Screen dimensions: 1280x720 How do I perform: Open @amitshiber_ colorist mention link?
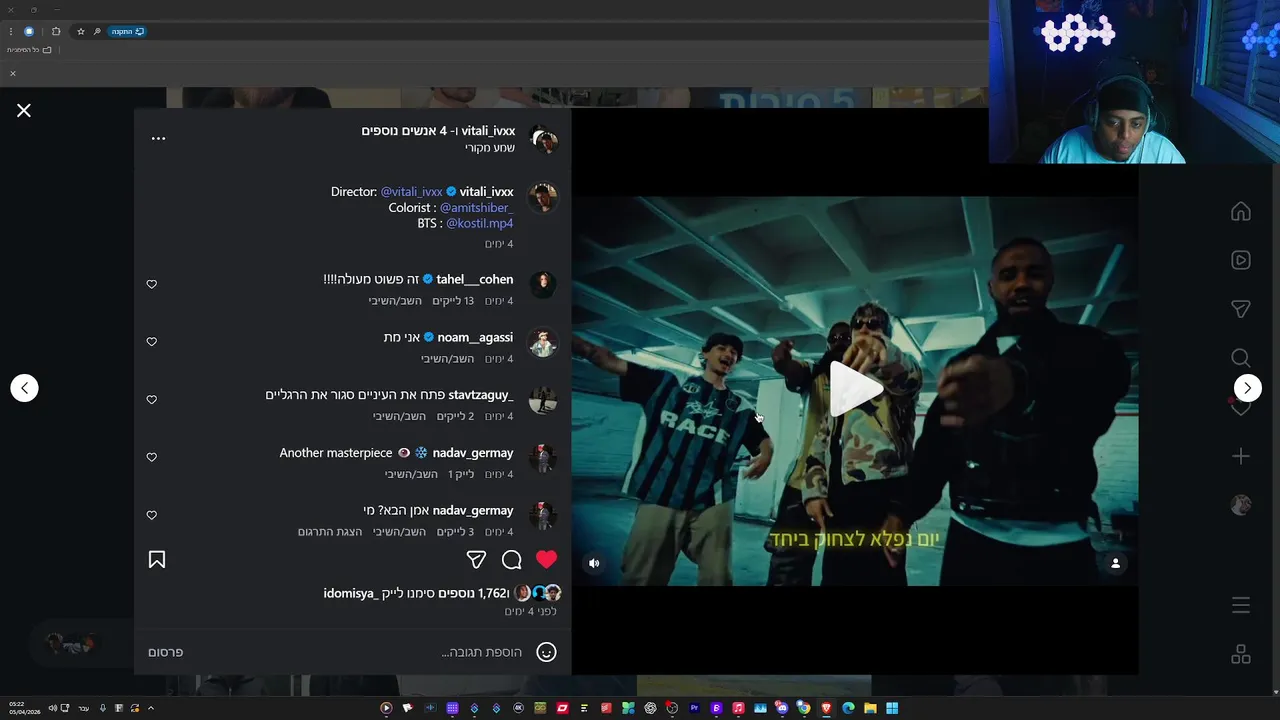(x=476, y=208)
